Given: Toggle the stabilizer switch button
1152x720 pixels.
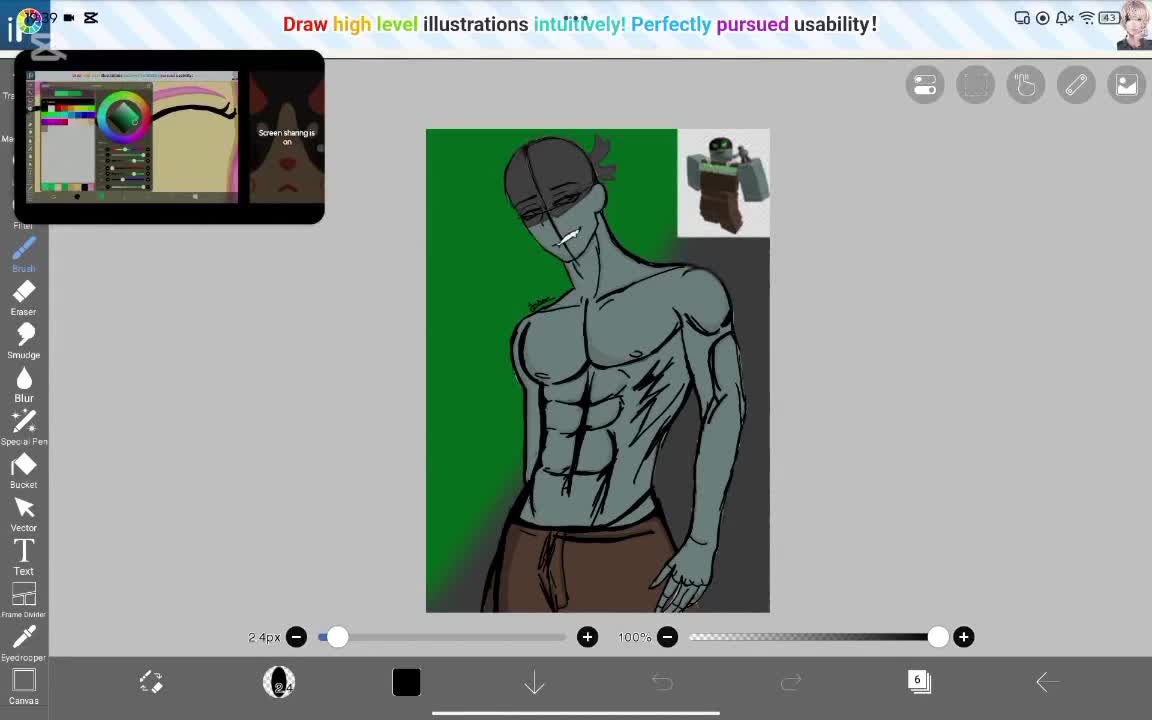Looking at the screenshot, I should tap(925, 85).
